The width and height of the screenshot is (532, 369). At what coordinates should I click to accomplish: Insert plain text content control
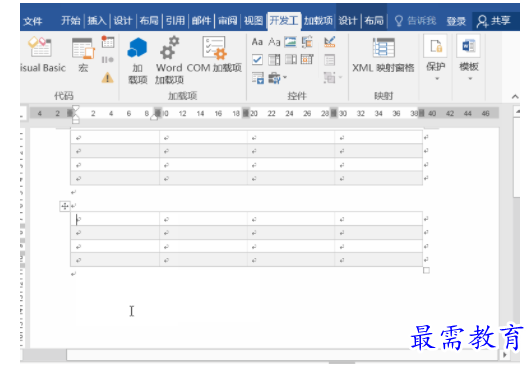pos(274,42)
